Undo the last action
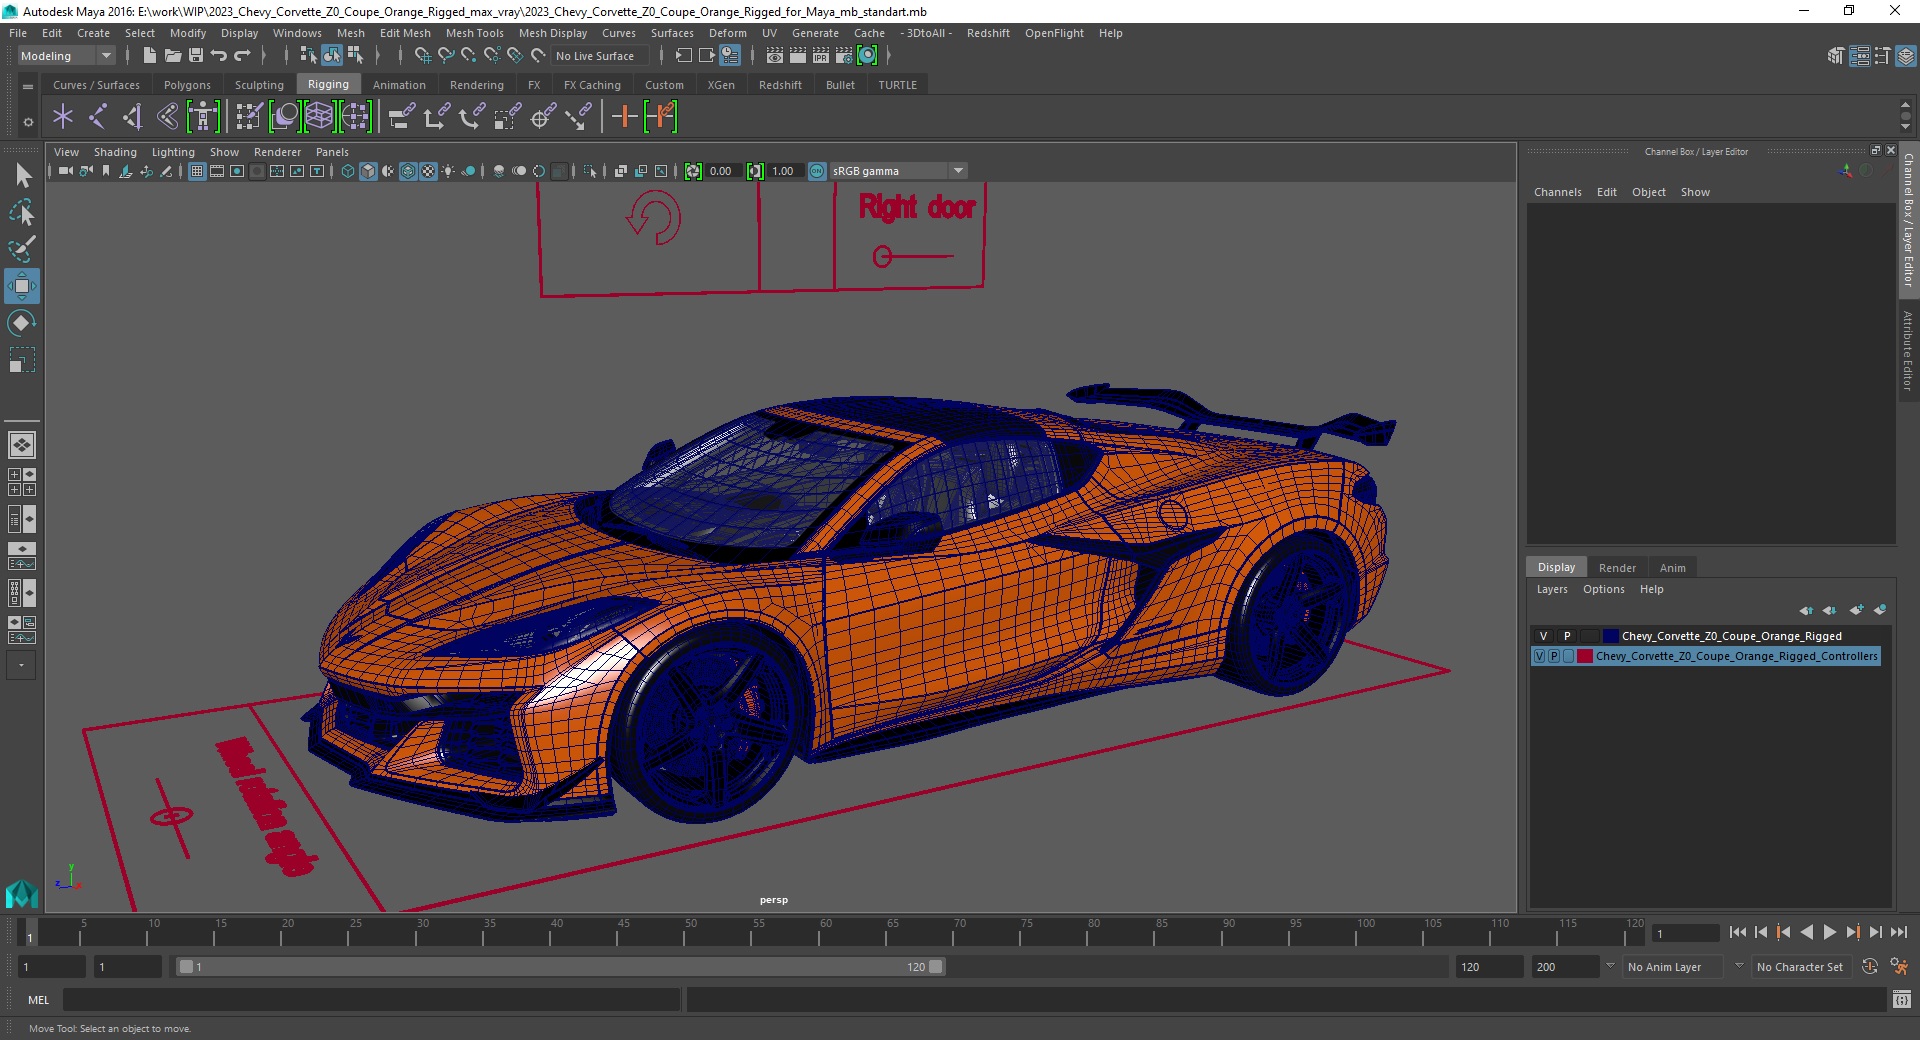This screenshot has height=1040, width=1920. point(219,56)
